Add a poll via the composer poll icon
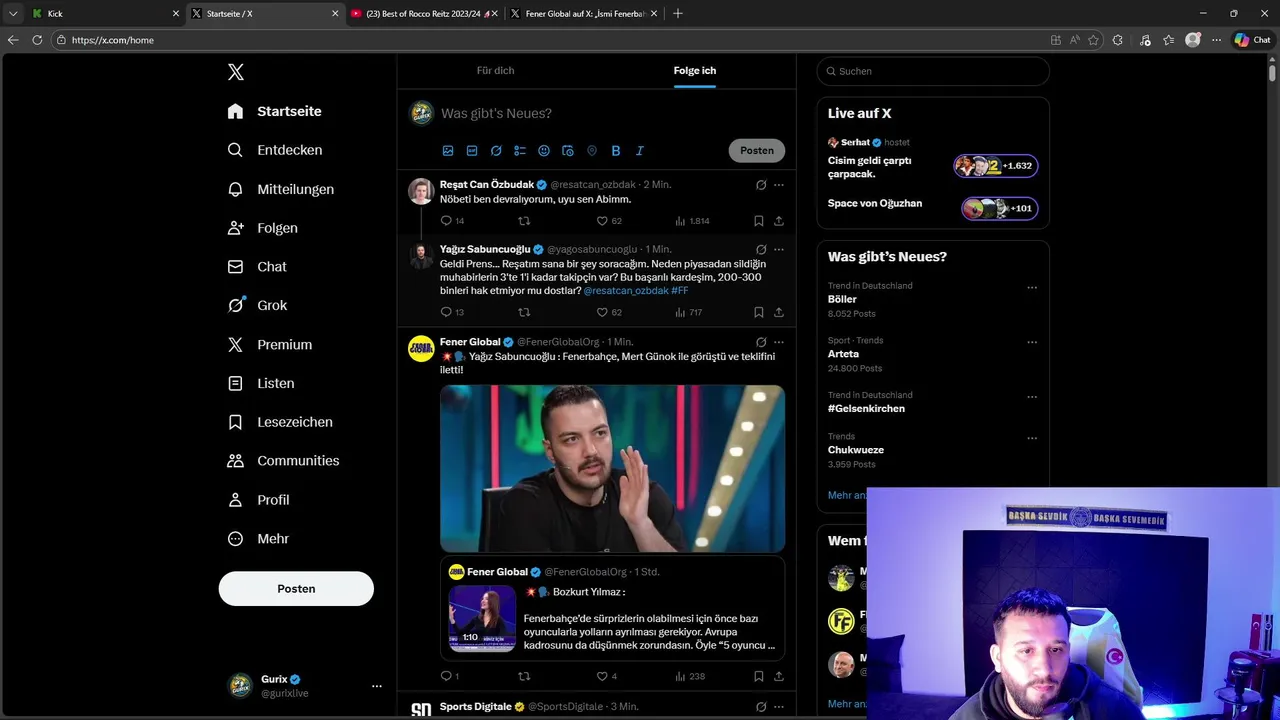 pyautogui.click(x=520, y=151)
